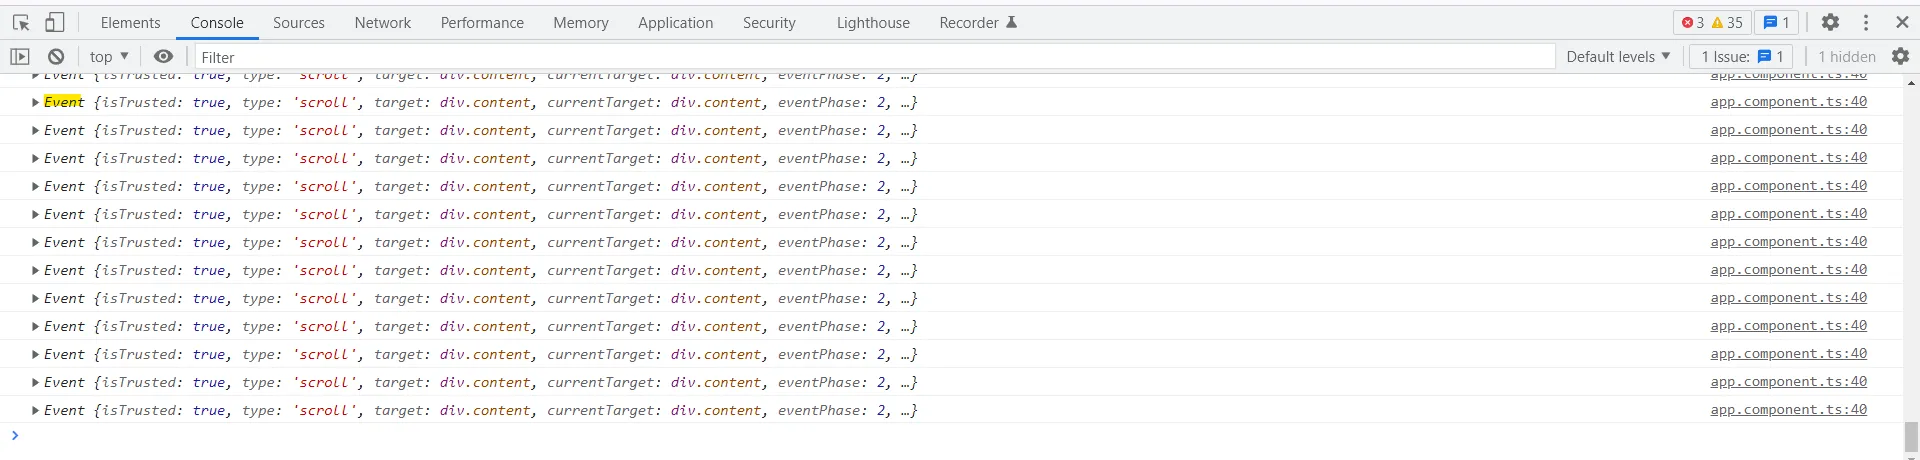Expand the last Event log entry
Viewport: 1920px width, 460px height.
tap(35, 410)
